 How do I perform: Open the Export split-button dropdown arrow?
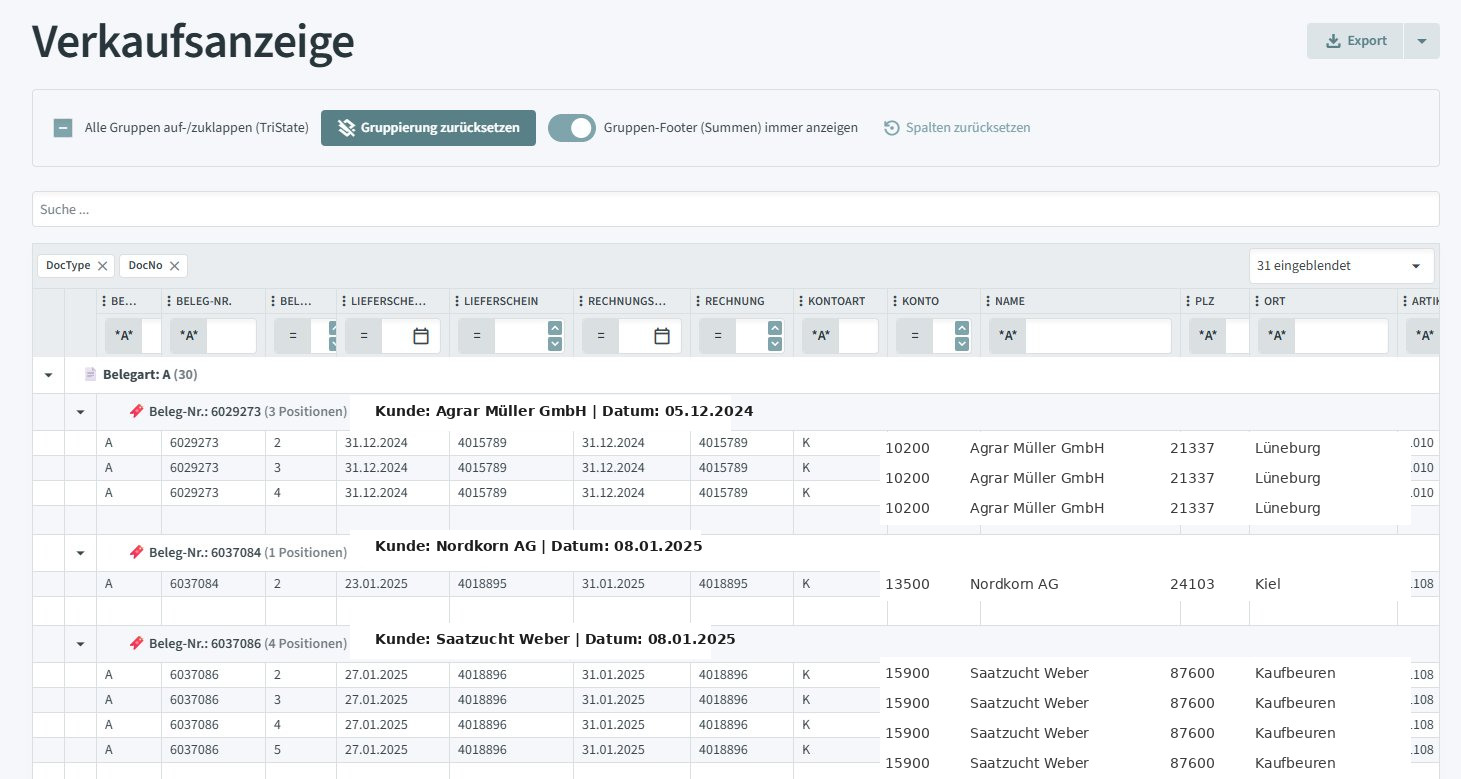(x=1421, y=41)
